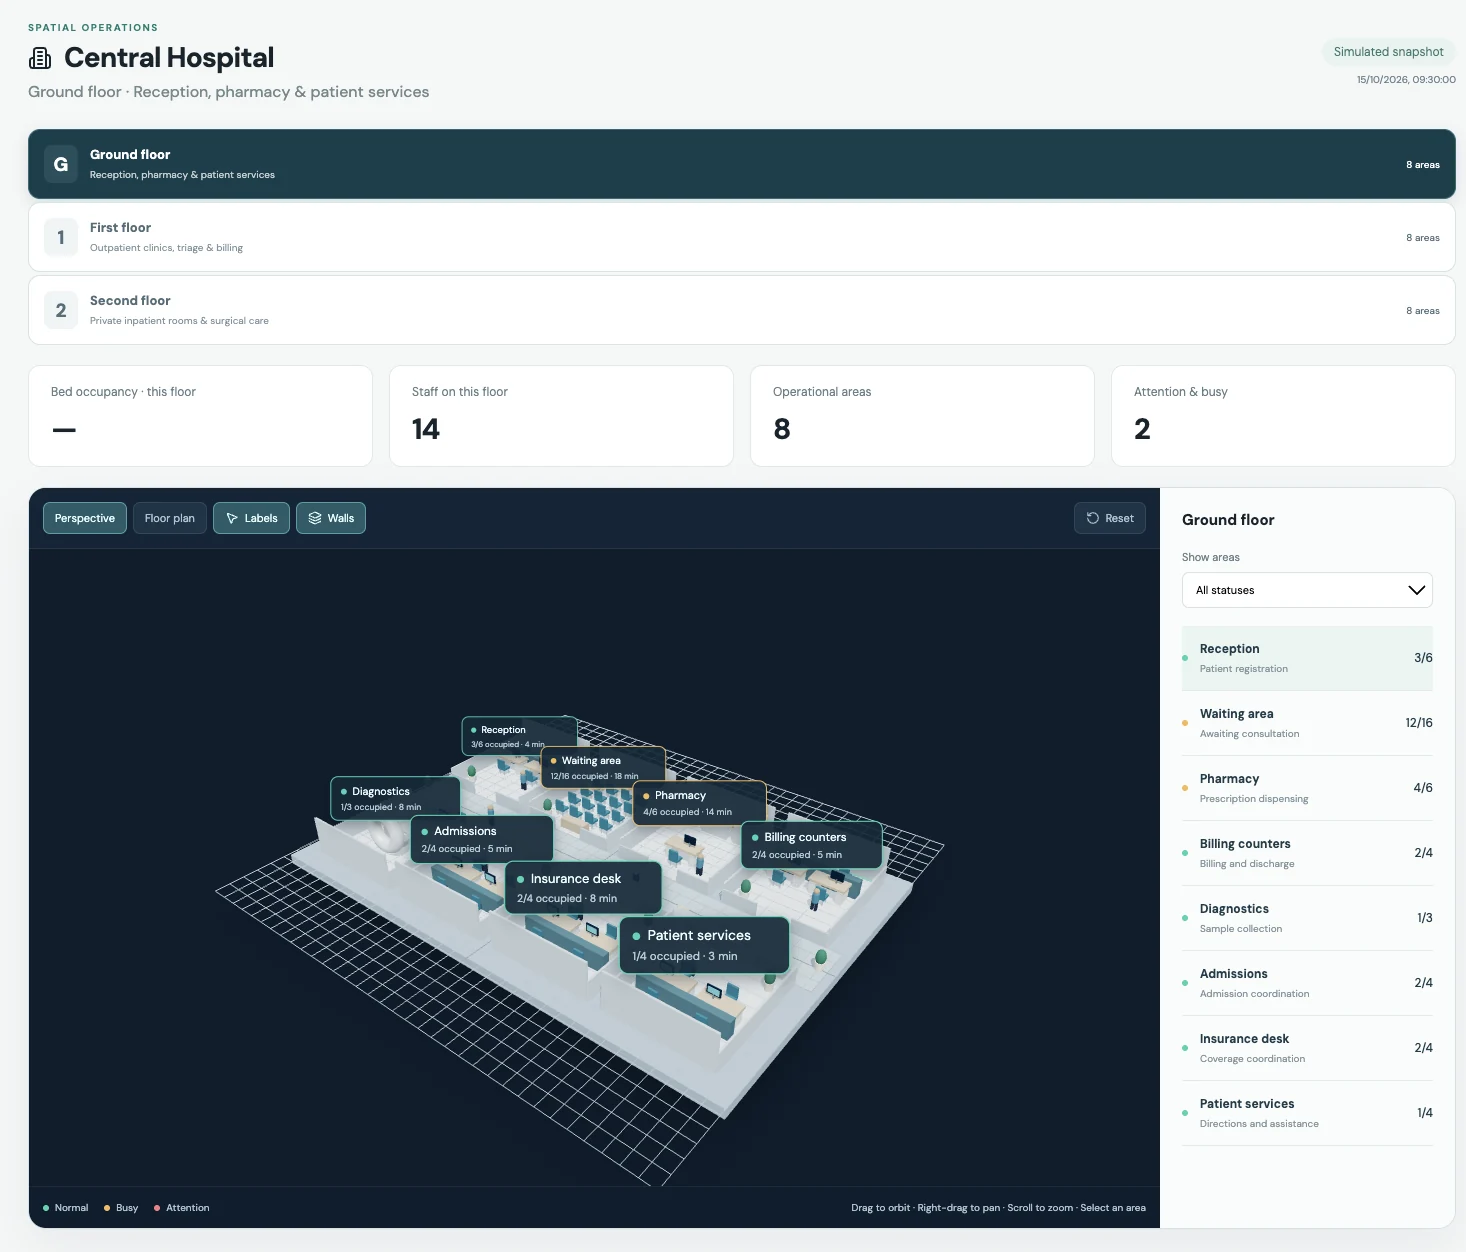The image size is (1466, 1252).
Task: Click the number 2 floor badge
Action: tap(61, 310)
